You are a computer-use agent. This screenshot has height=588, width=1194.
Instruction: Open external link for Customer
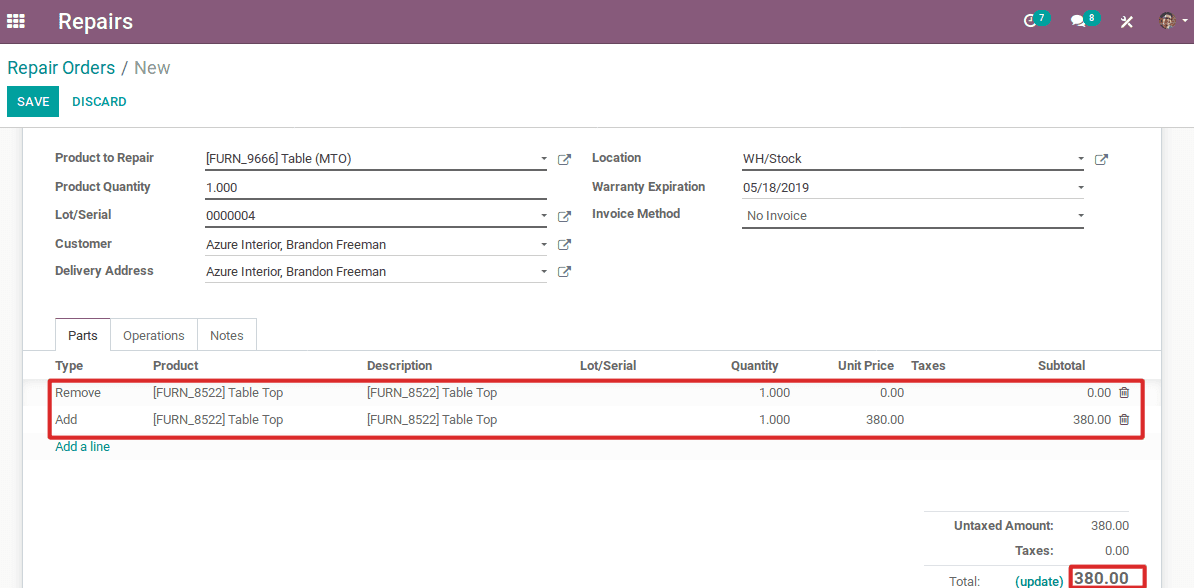pos(564,244)
